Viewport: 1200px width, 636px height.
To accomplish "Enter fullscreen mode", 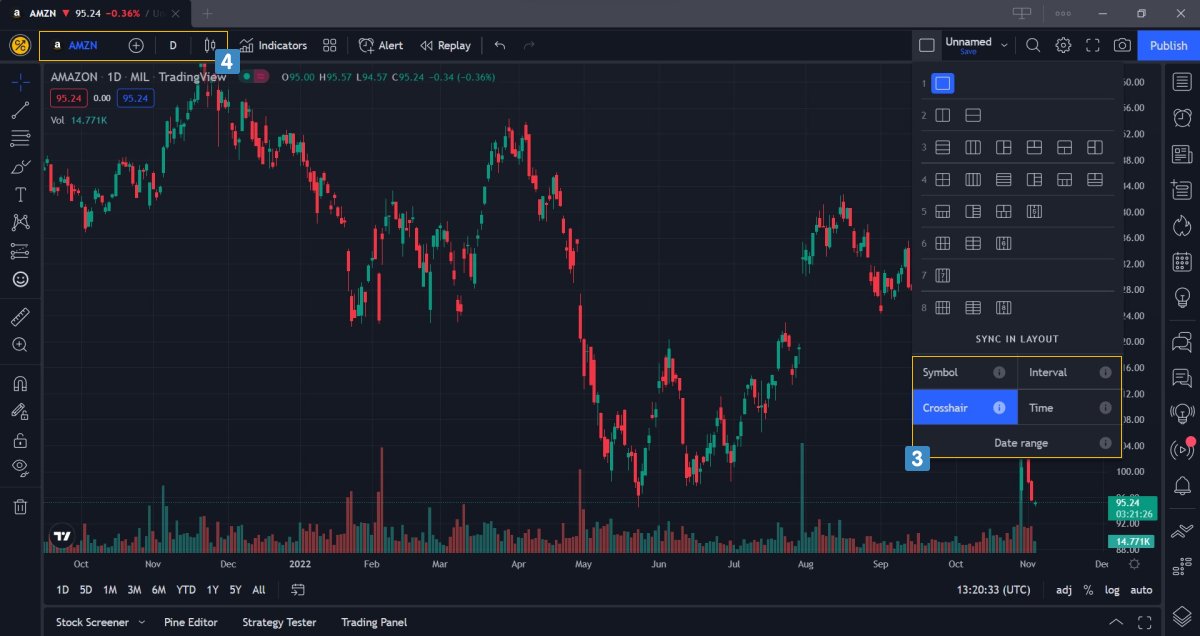I will [x=1093, y=45].
